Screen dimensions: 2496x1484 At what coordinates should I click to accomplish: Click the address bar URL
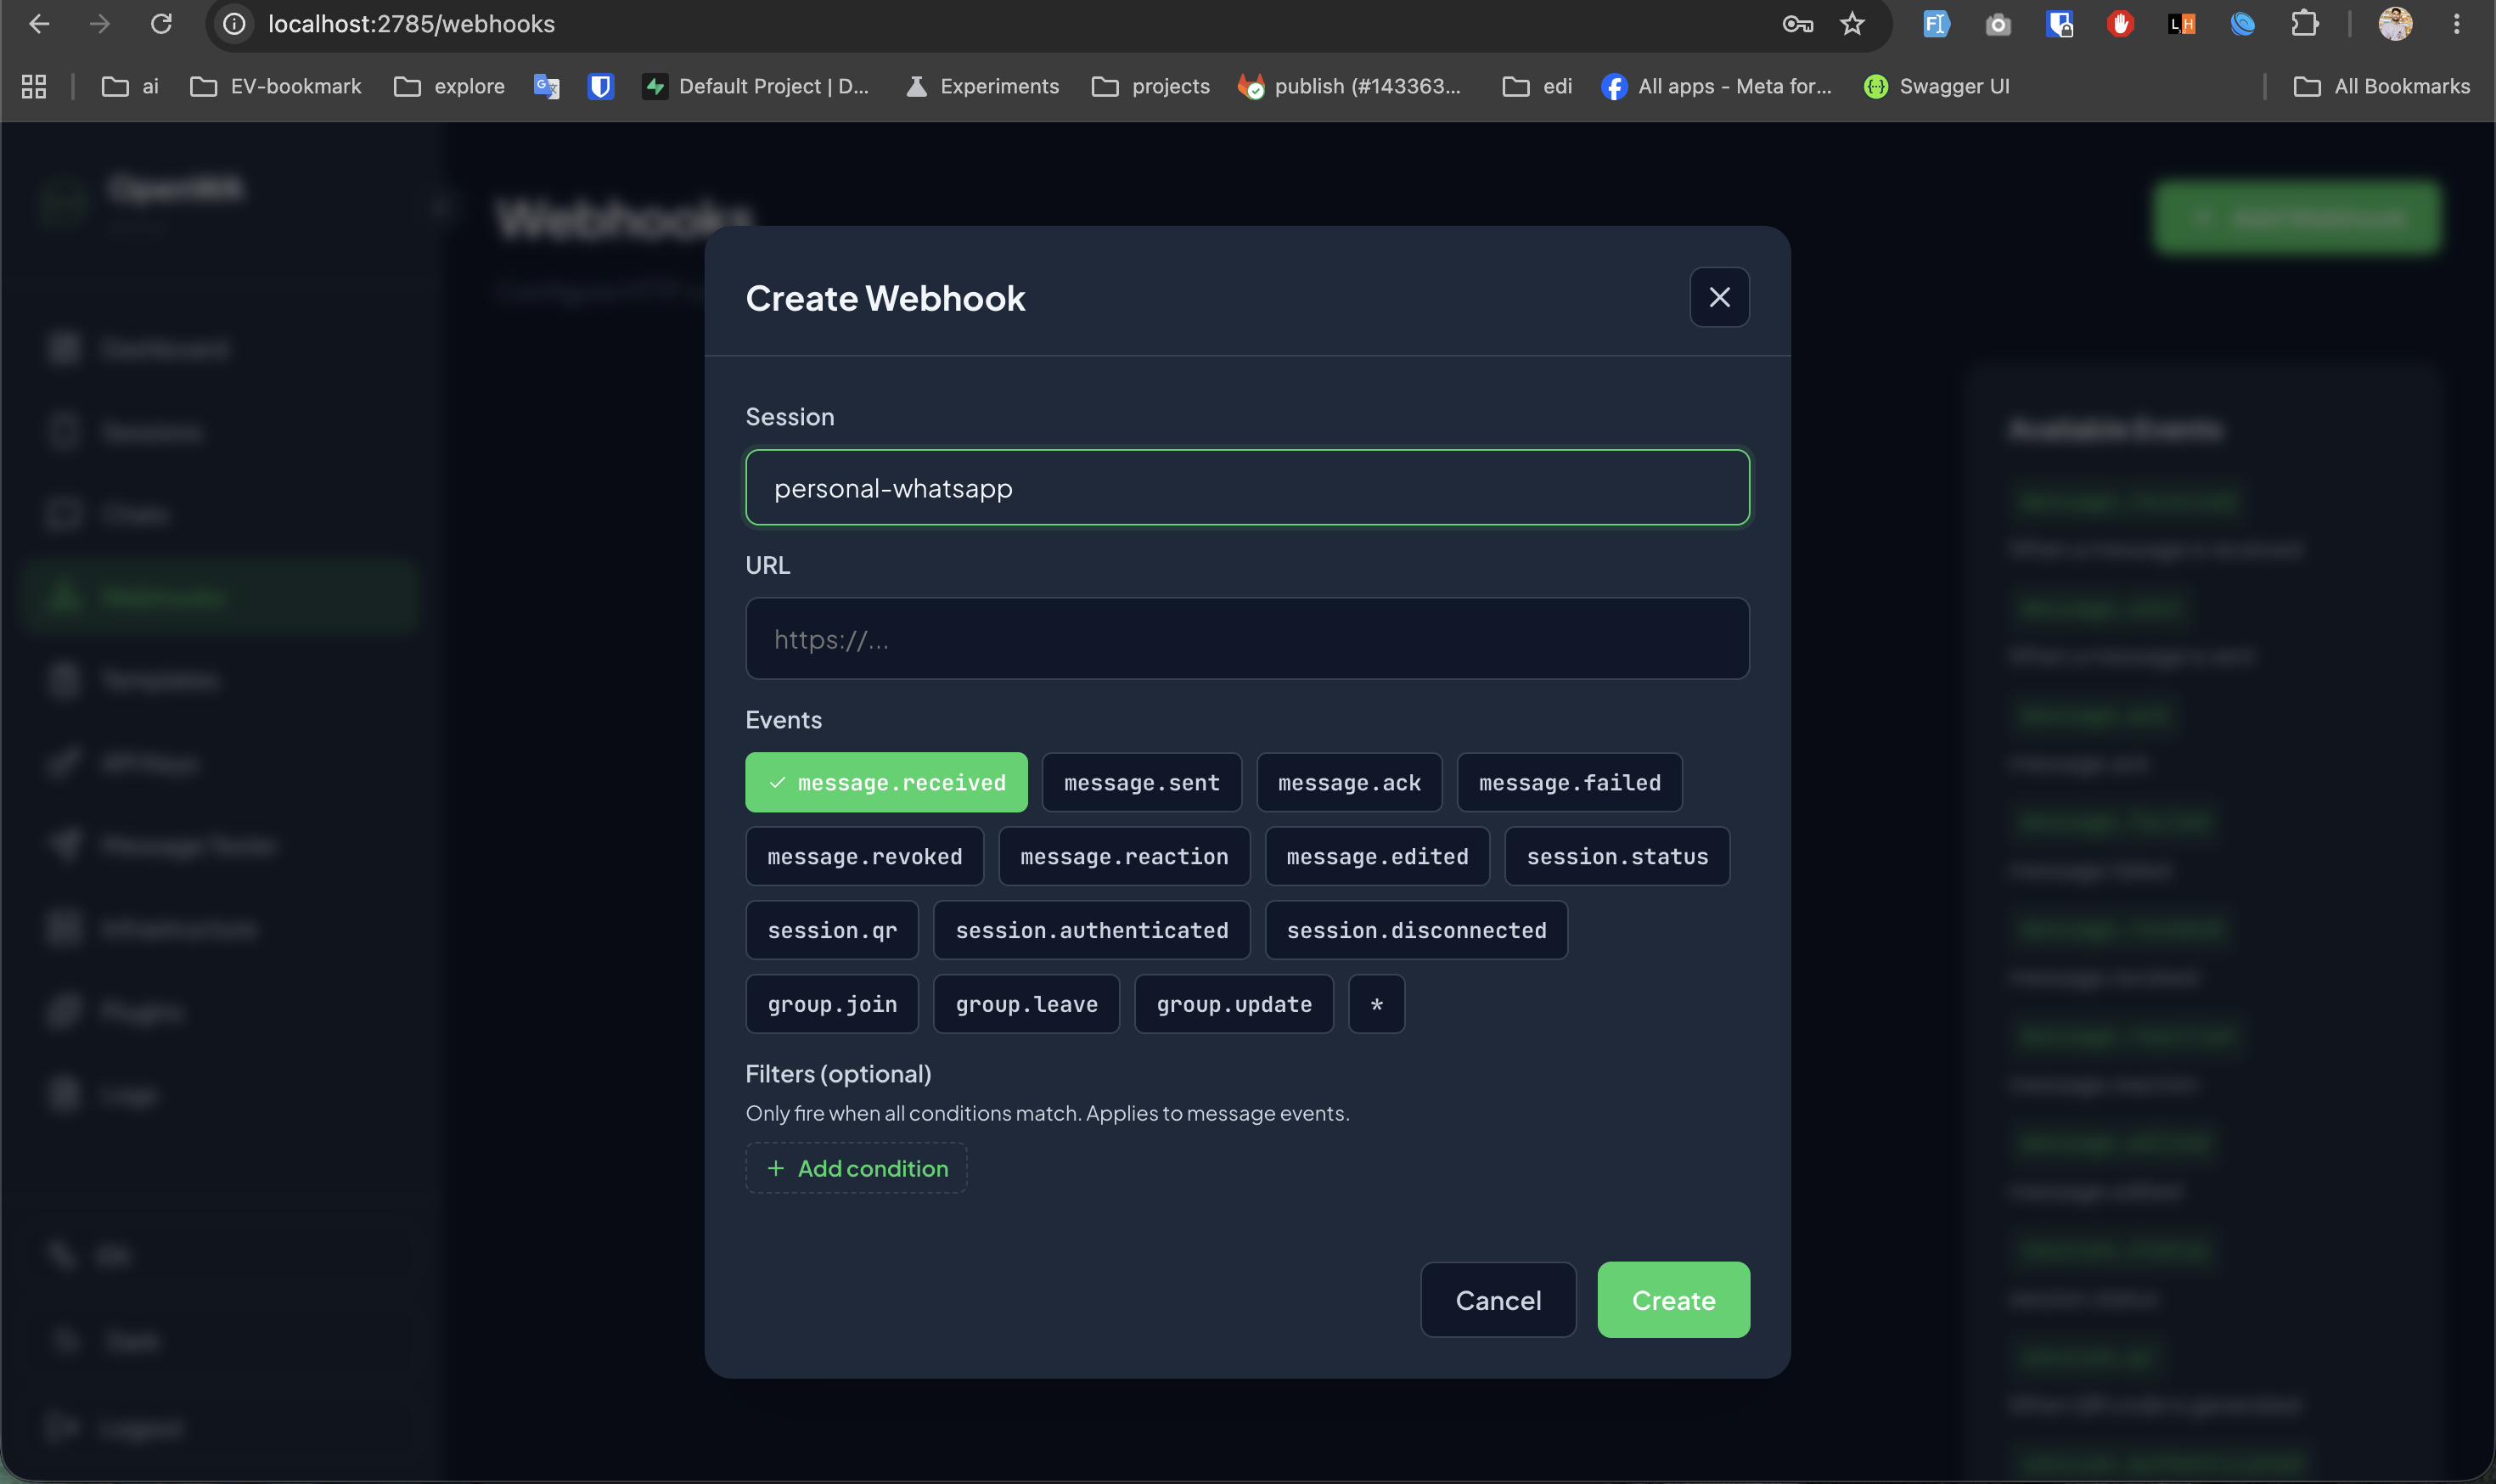click(x=411, y=24)
